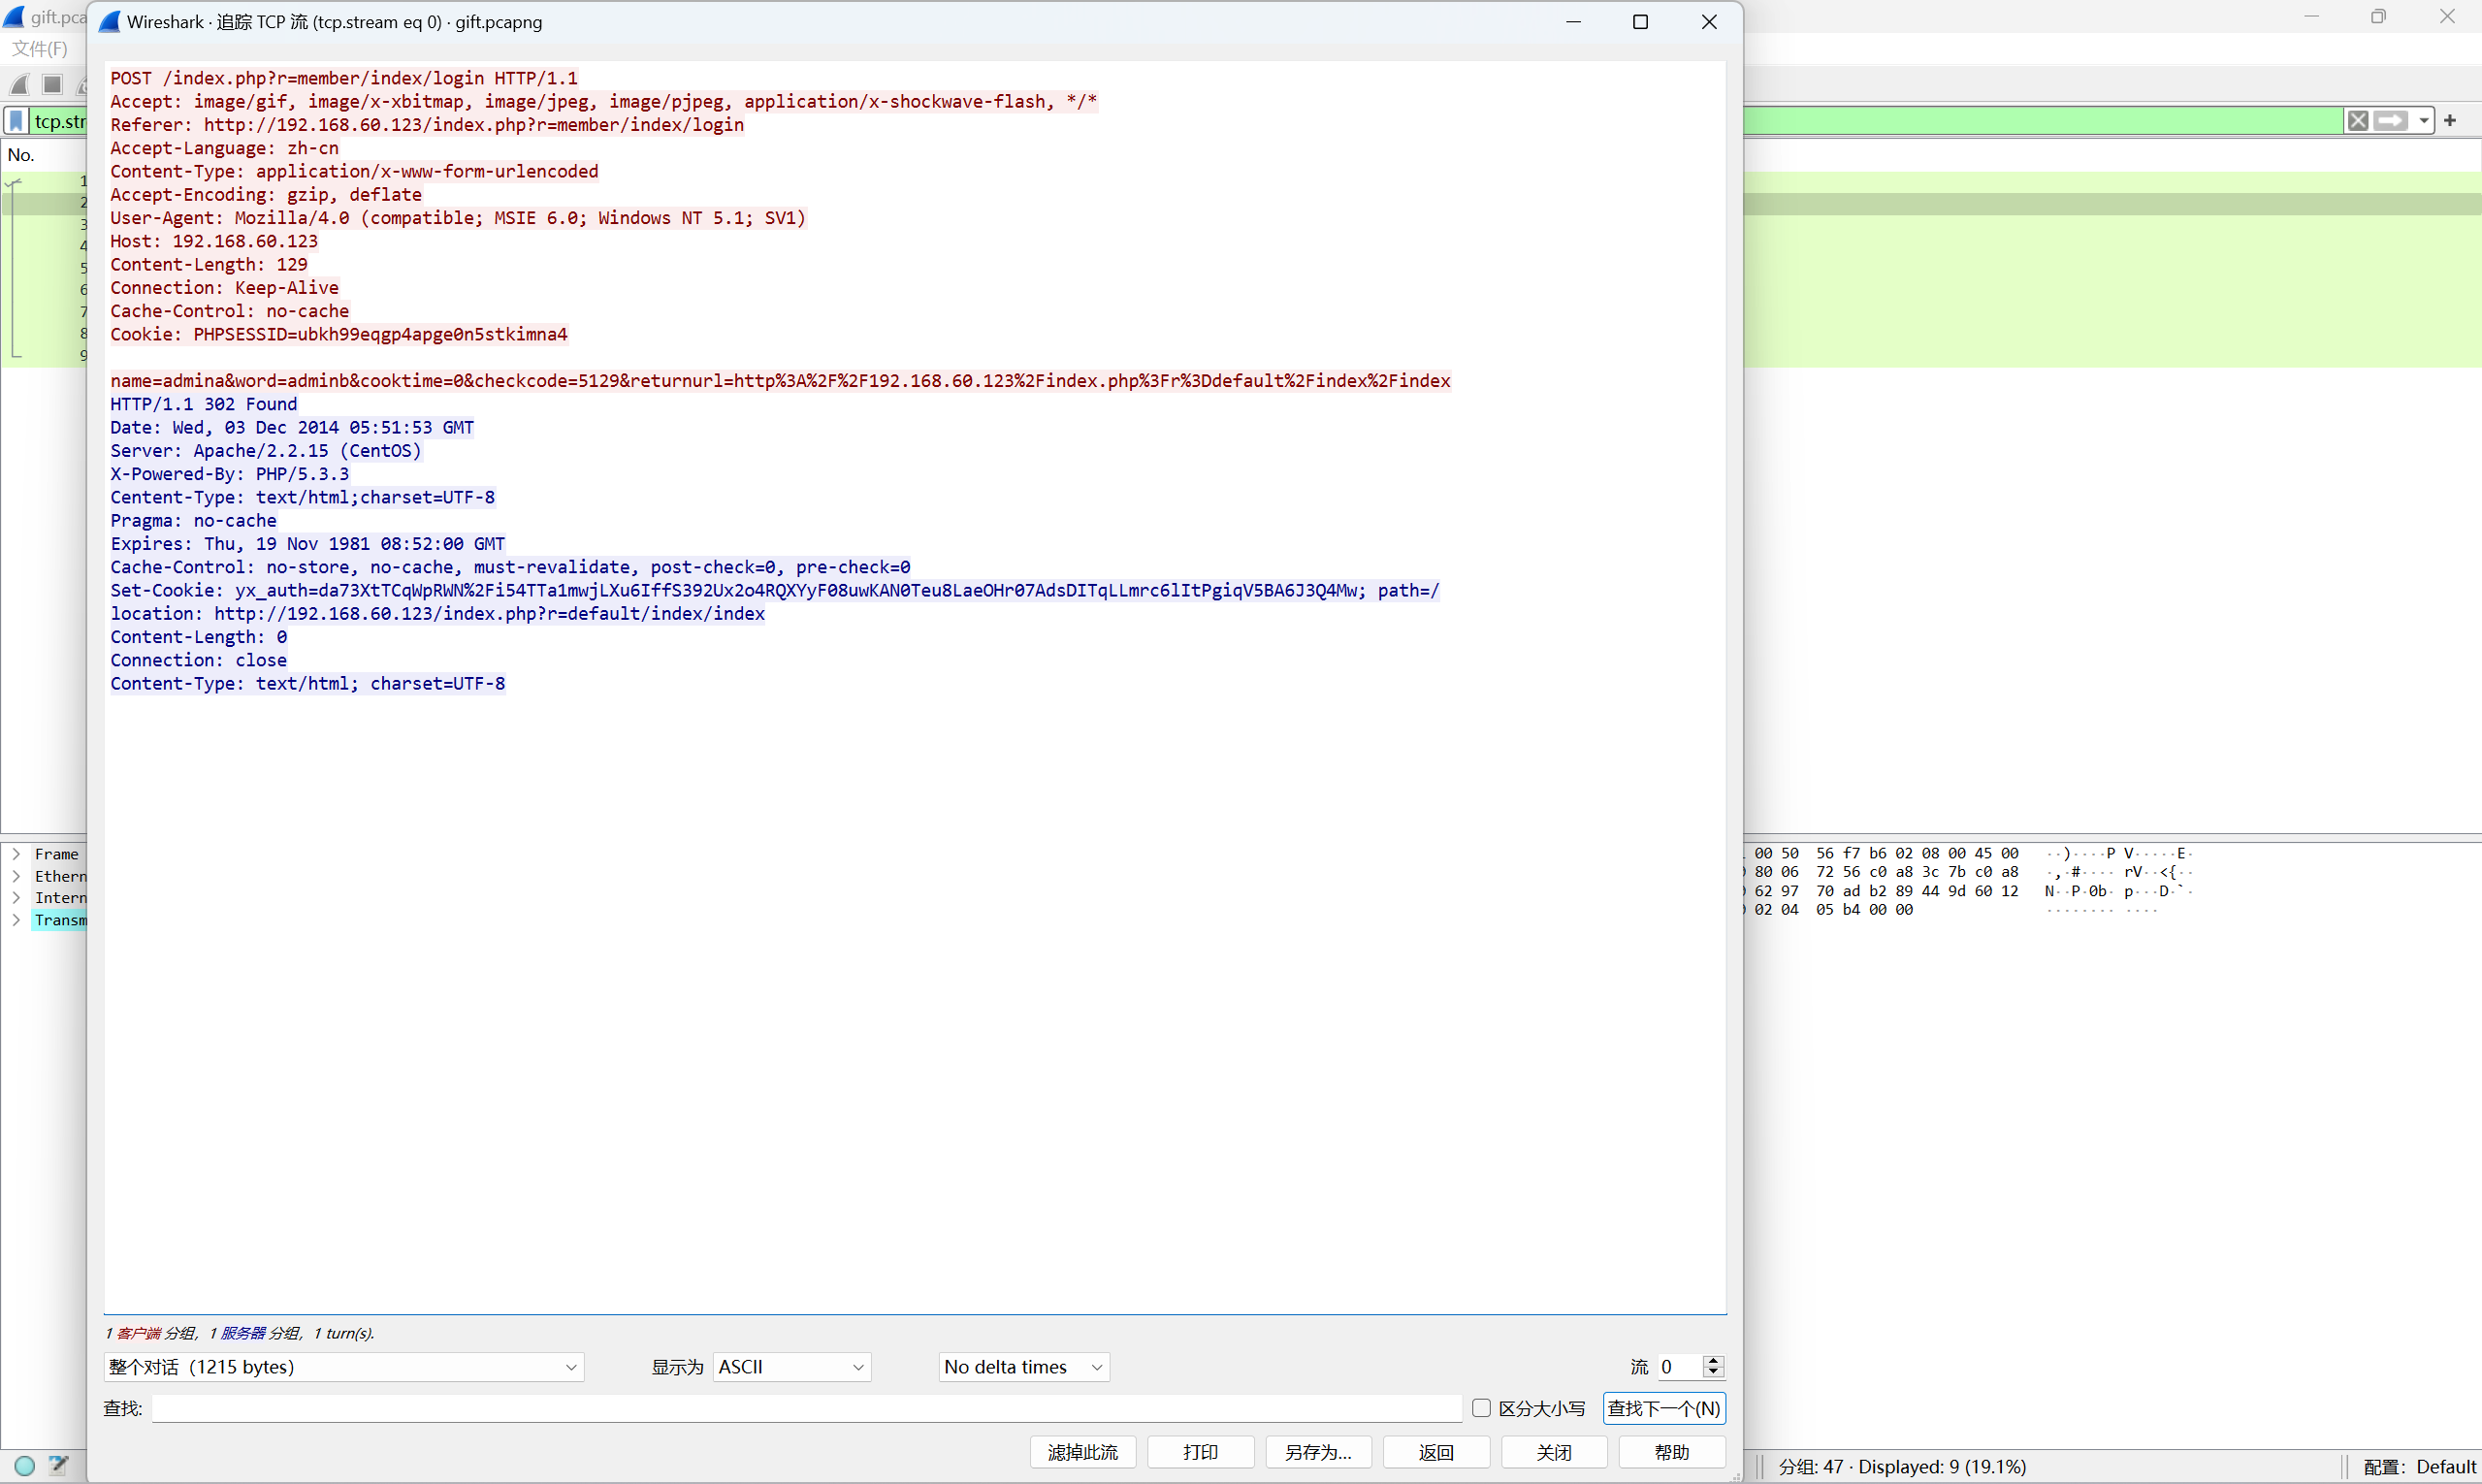Viewport: 2482px width, 1484px height.
Task: Click the 查找 search text field
Action: (807, 1408)
